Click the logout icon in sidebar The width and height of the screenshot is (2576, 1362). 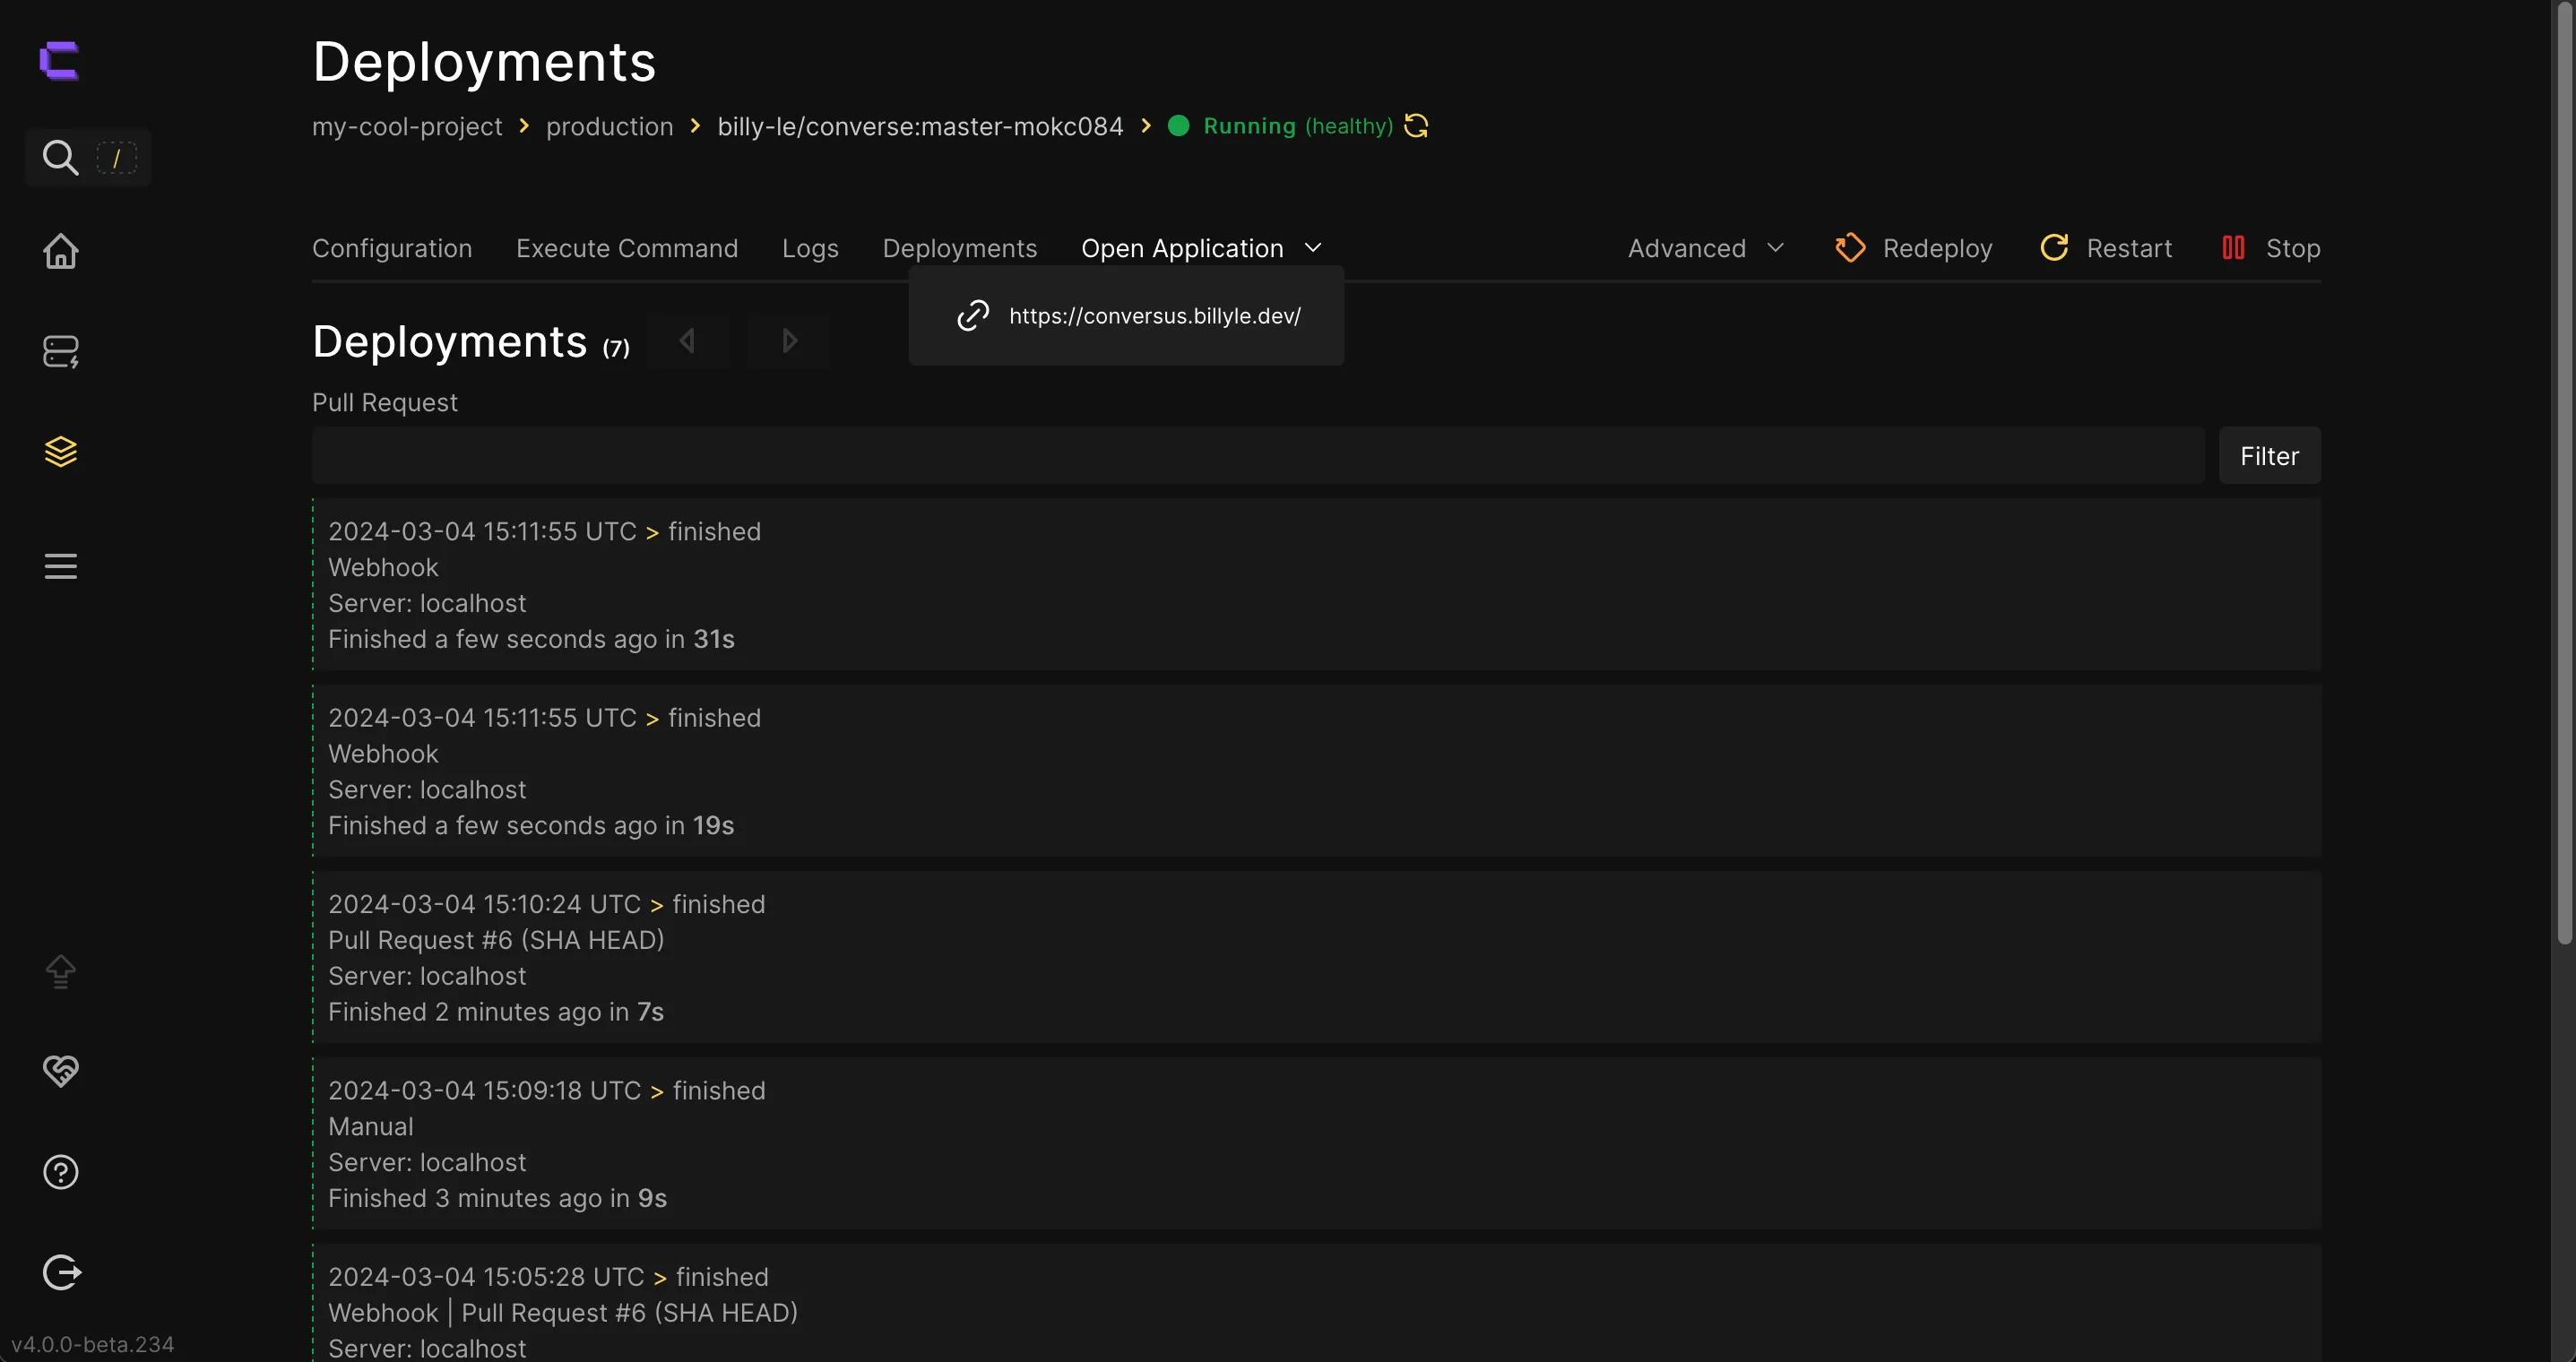coord(60,1272)
